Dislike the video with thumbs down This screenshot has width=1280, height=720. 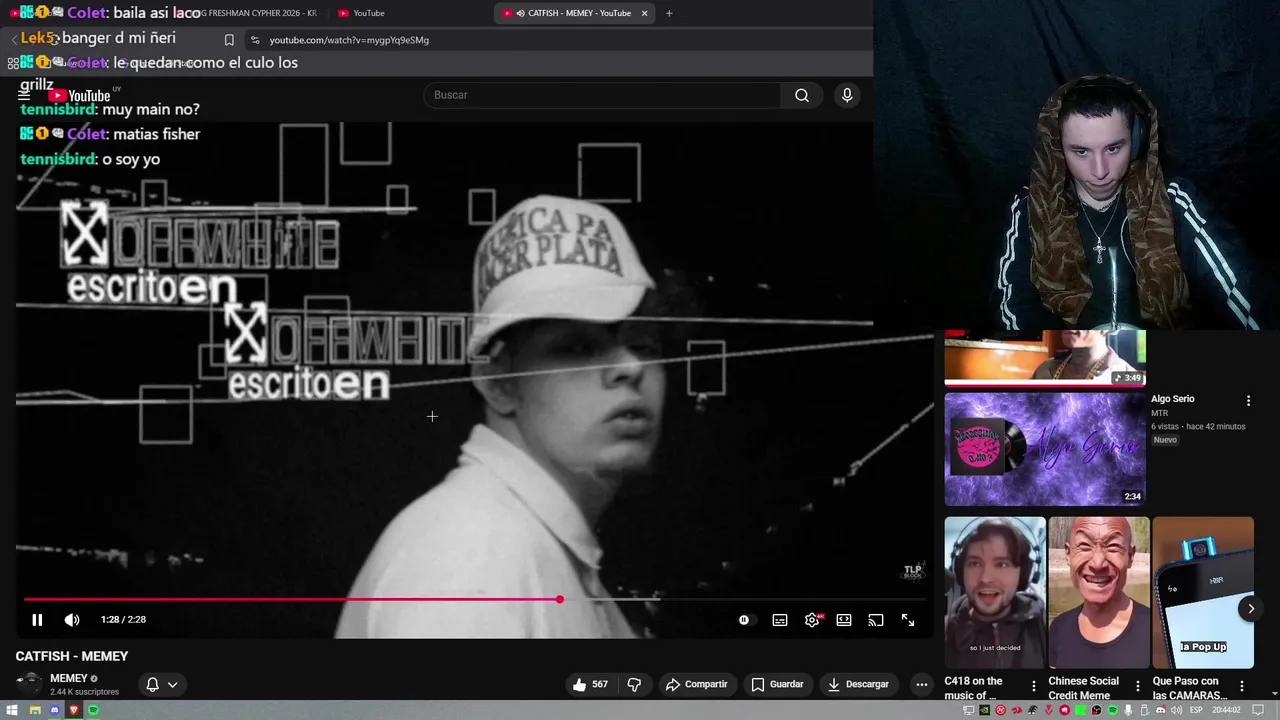(634, 684)
